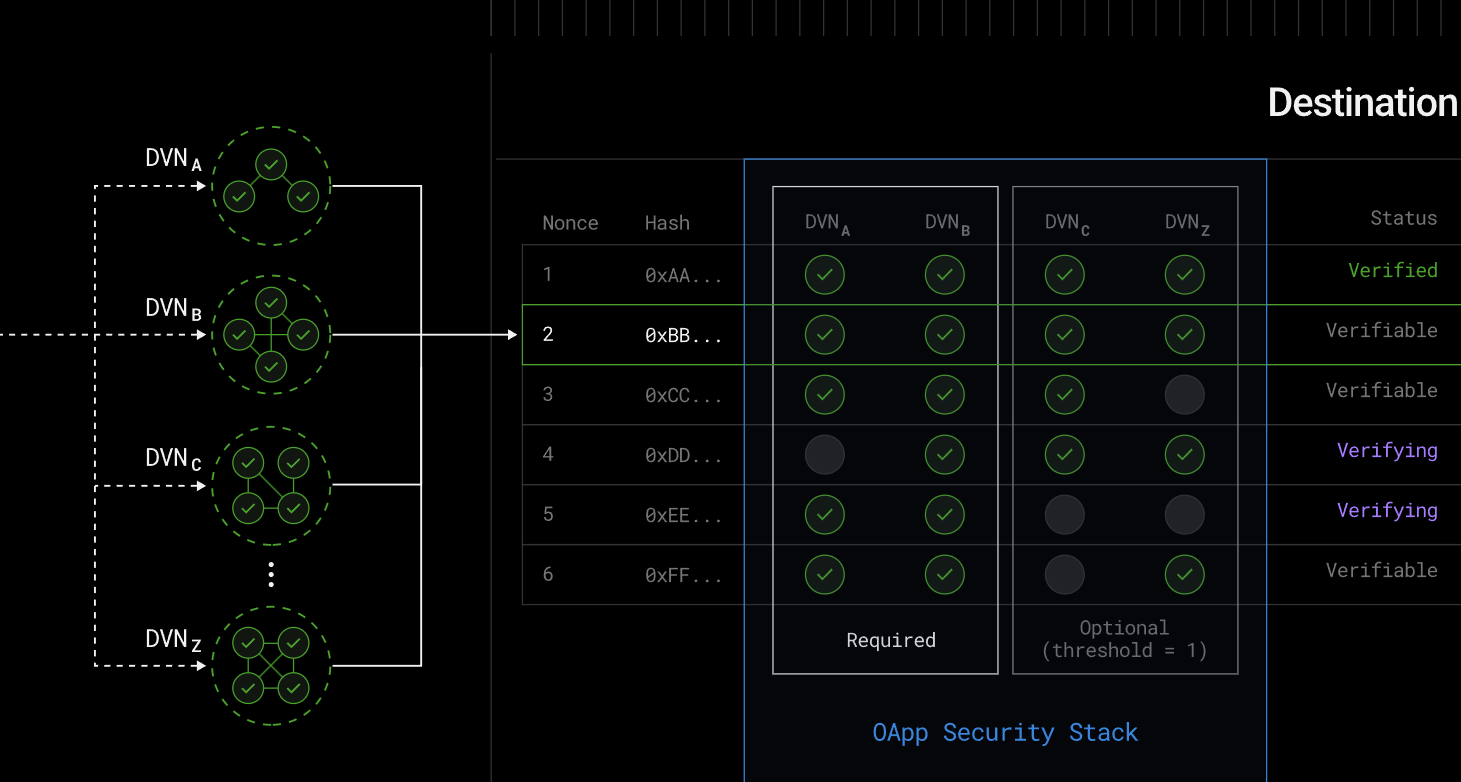The height and width of the screenshot is (782, 1461).
Task: Select the DVN B checkmark in 0xDD row
Action: [x=945, y=455]
